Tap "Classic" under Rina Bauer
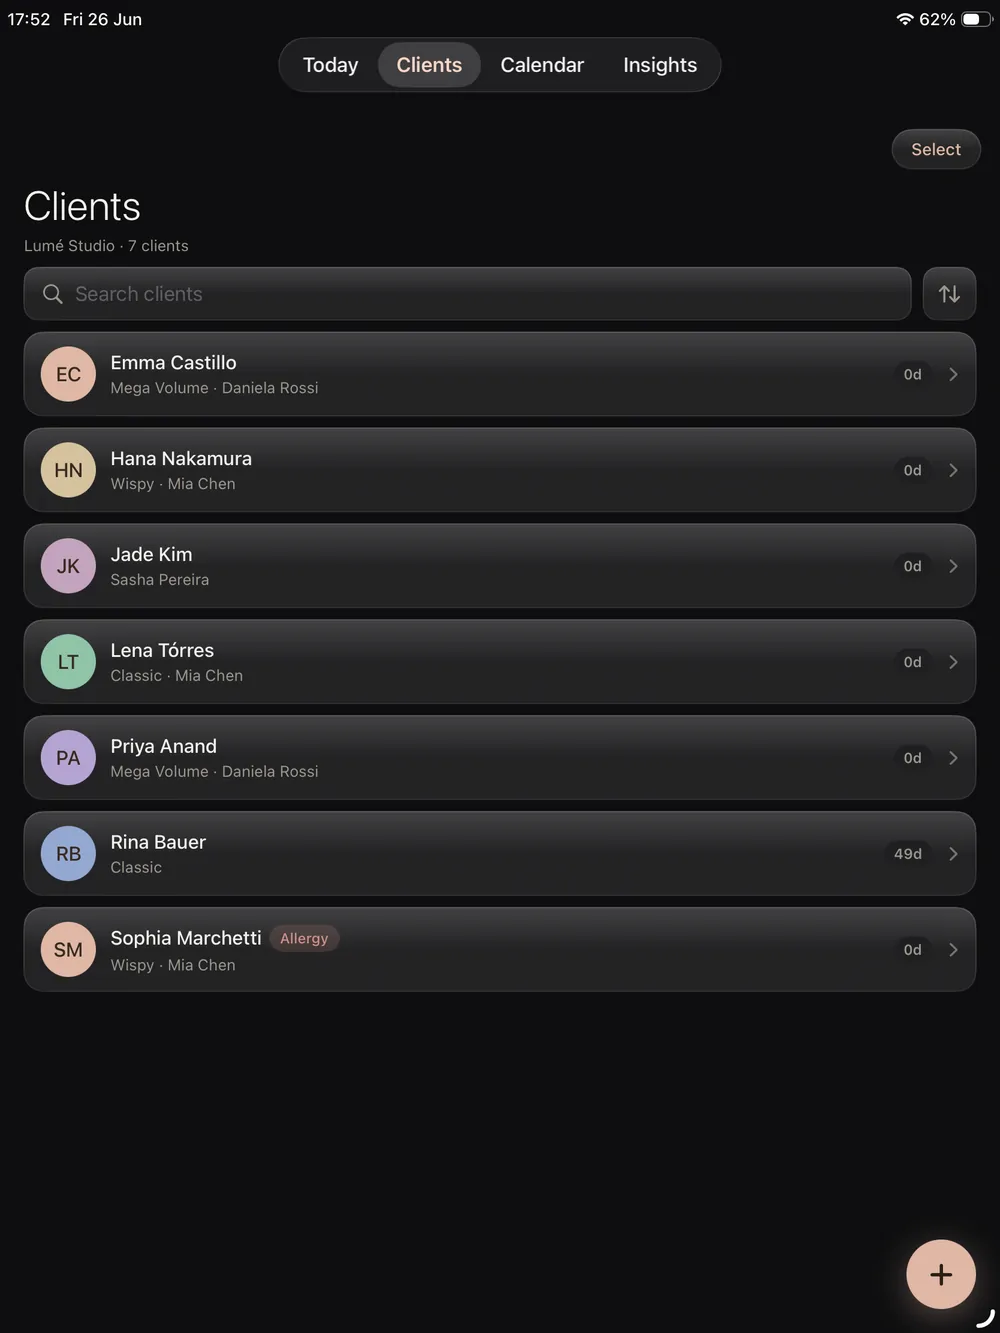Viewport: 1000px width, 1333px height. click(136, 868)
